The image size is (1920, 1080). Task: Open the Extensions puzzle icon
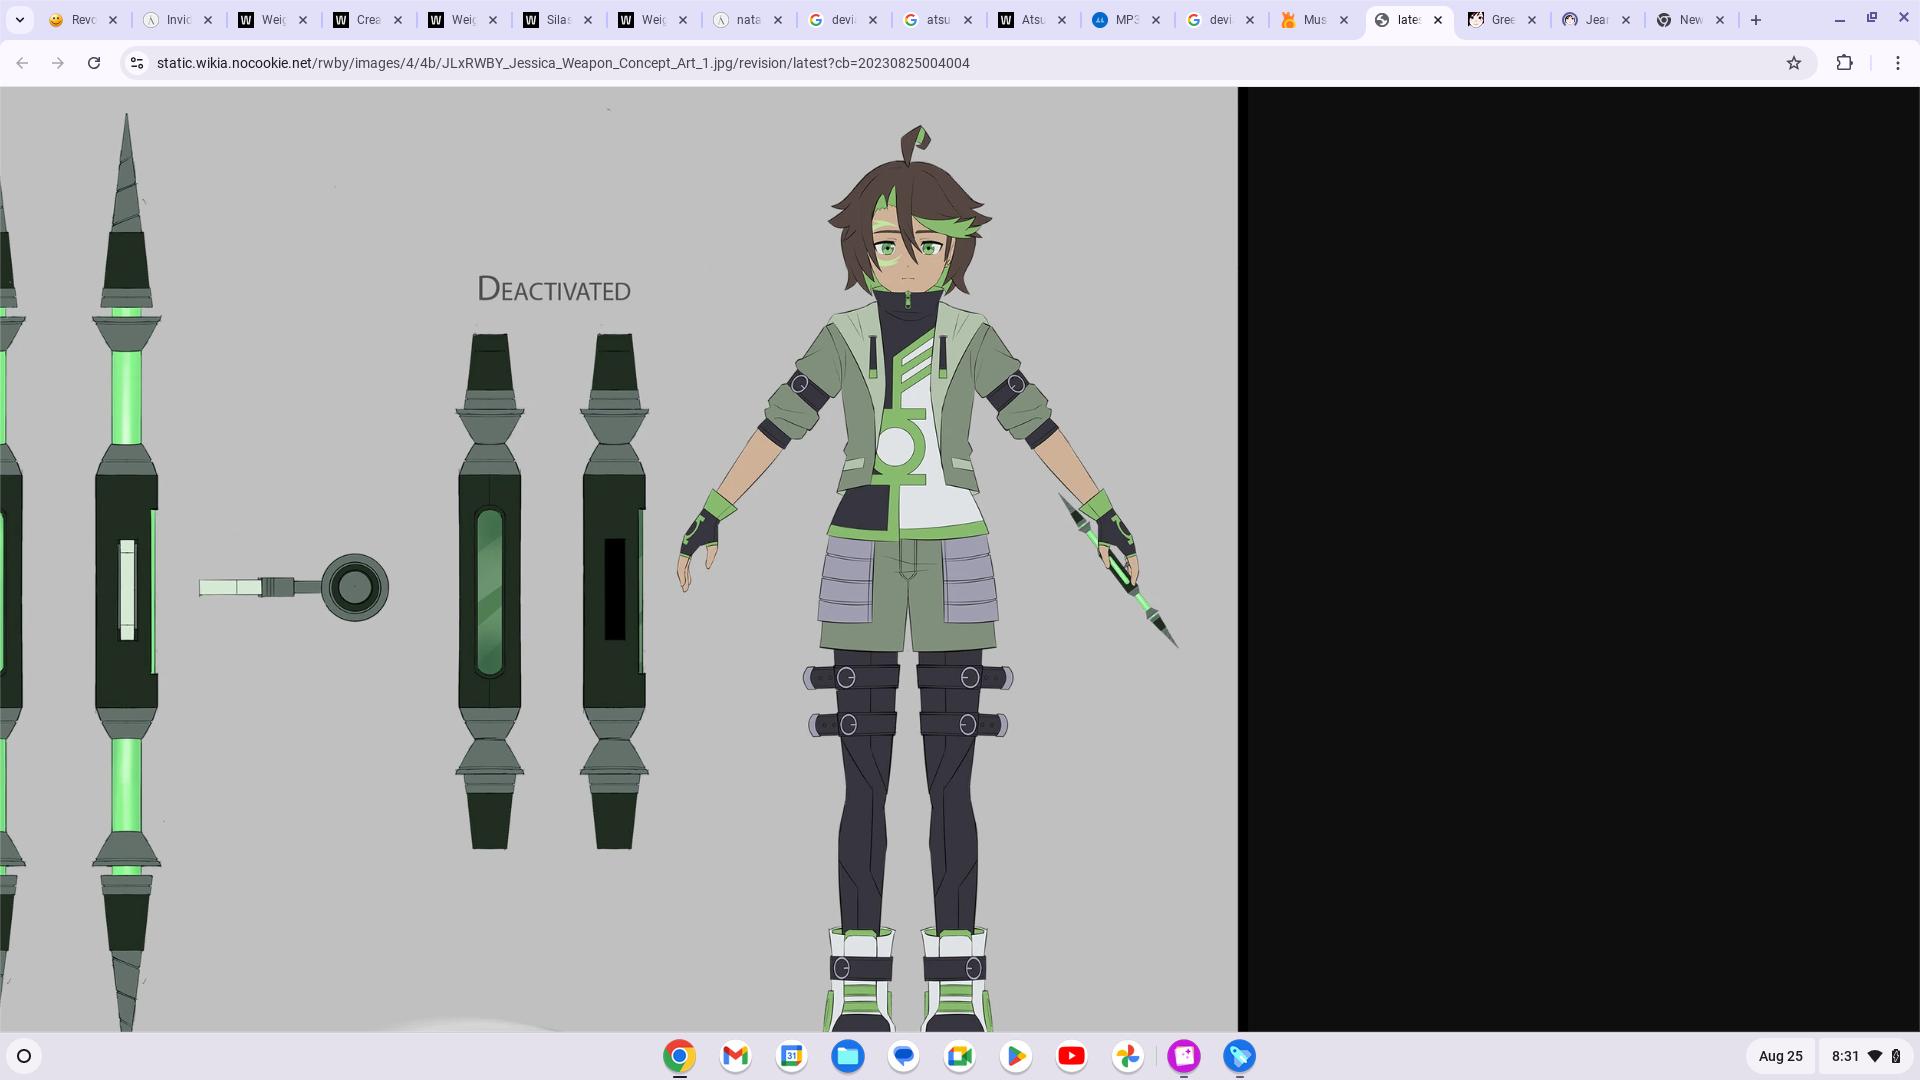(x=1845, y=63)
